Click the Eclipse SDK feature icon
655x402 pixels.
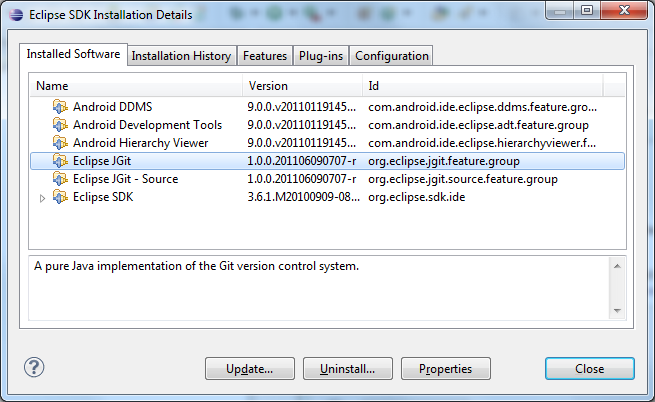[x=60, y=197]
